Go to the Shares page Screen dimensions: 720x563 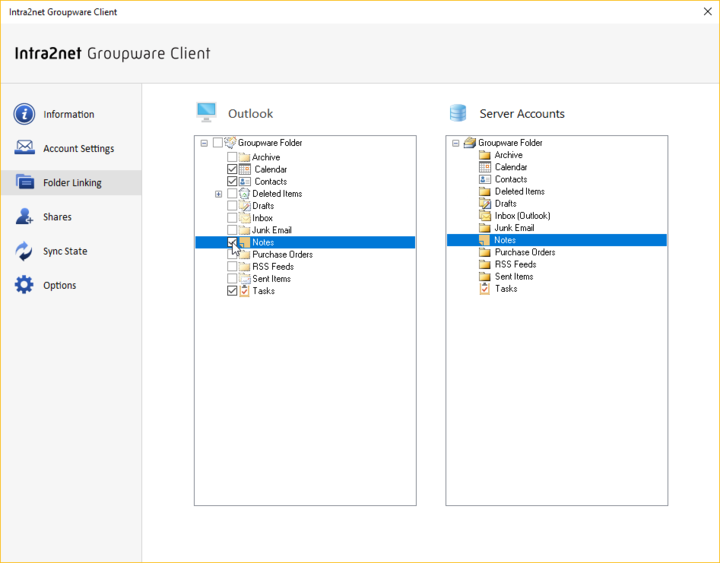click(71, 216)
